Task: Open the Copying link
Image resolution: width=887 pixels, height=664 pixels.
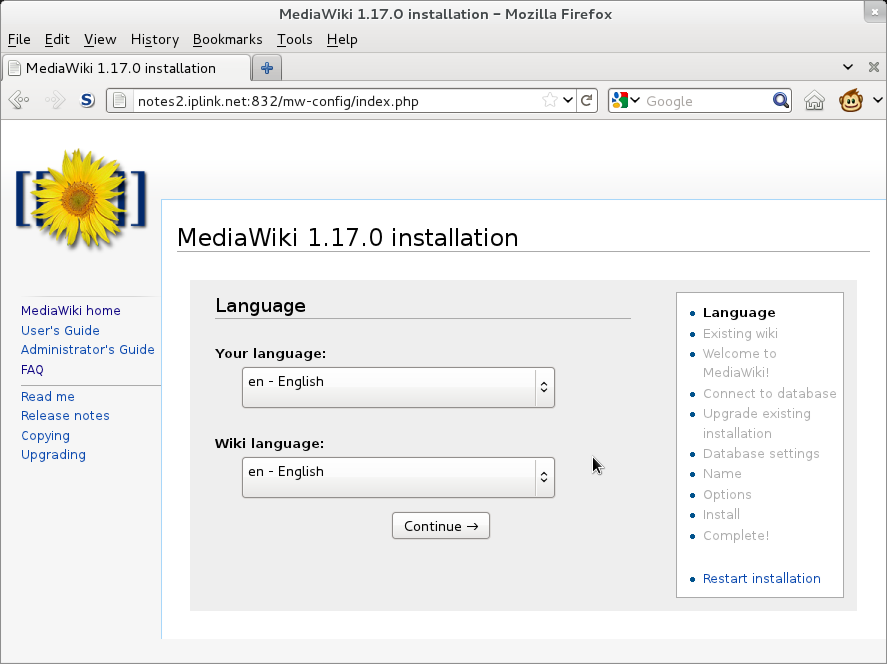Action: (45, 436)
